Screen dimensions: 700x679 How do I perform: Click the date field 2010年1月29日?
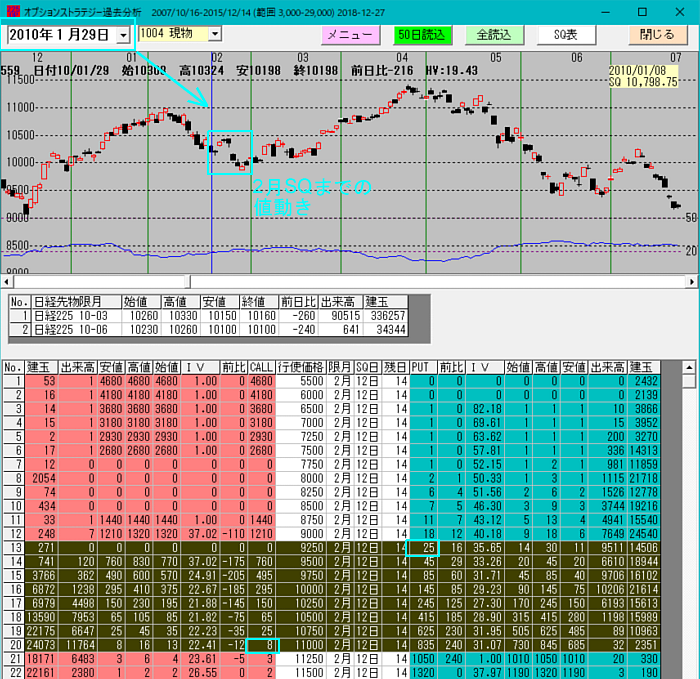(x=61, y=35)
